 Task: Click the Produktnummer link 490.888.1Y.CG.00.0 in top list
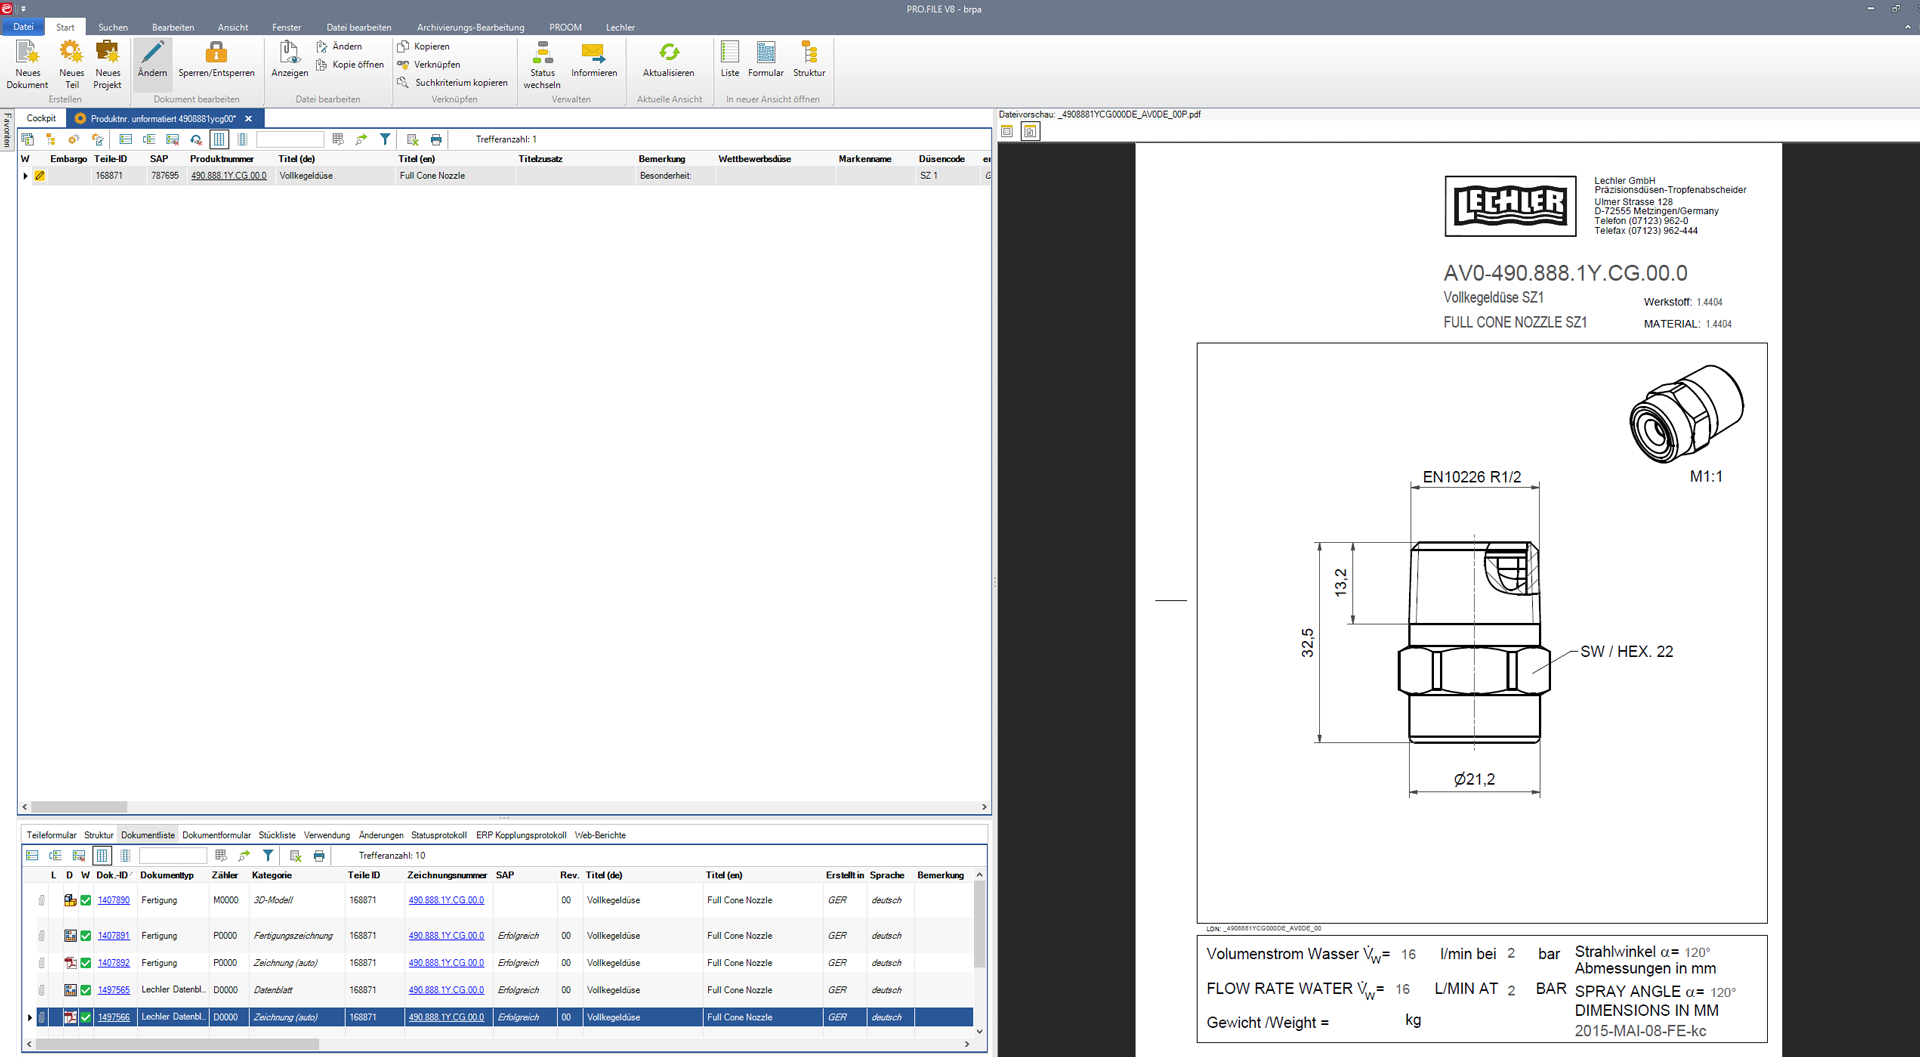(x=228, y=176)
